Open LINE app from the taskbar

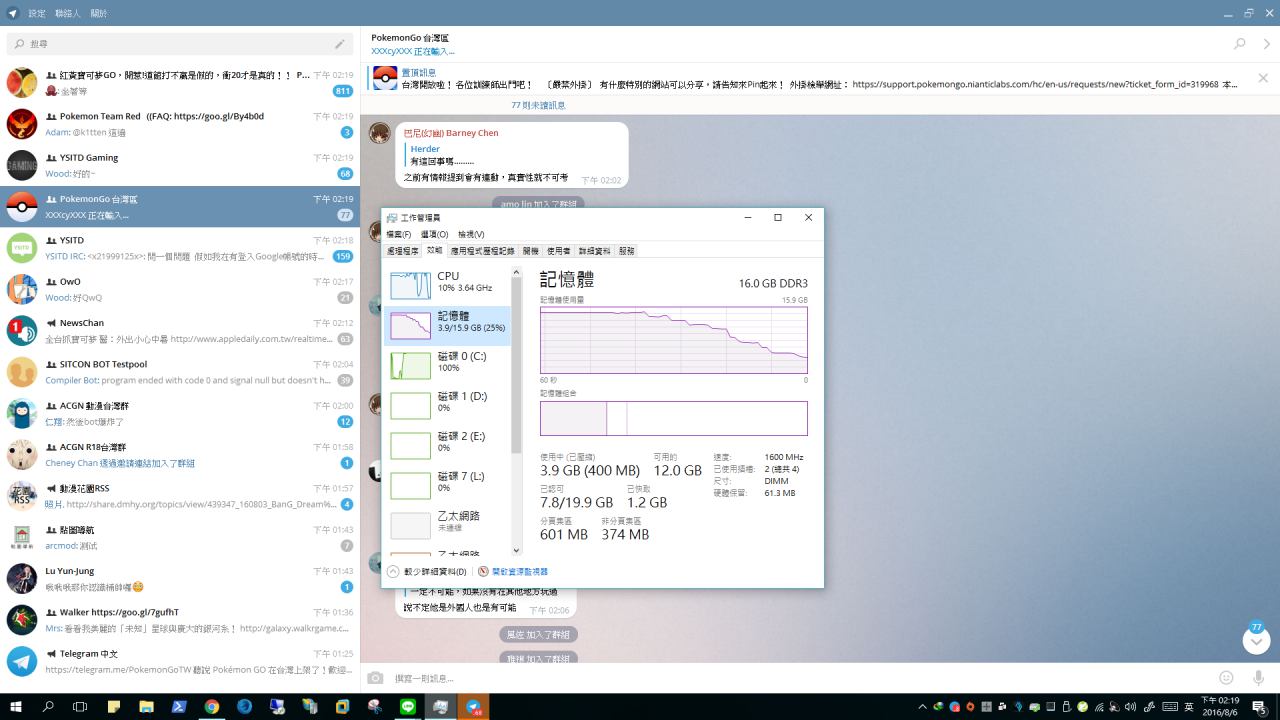pos(407,706)
